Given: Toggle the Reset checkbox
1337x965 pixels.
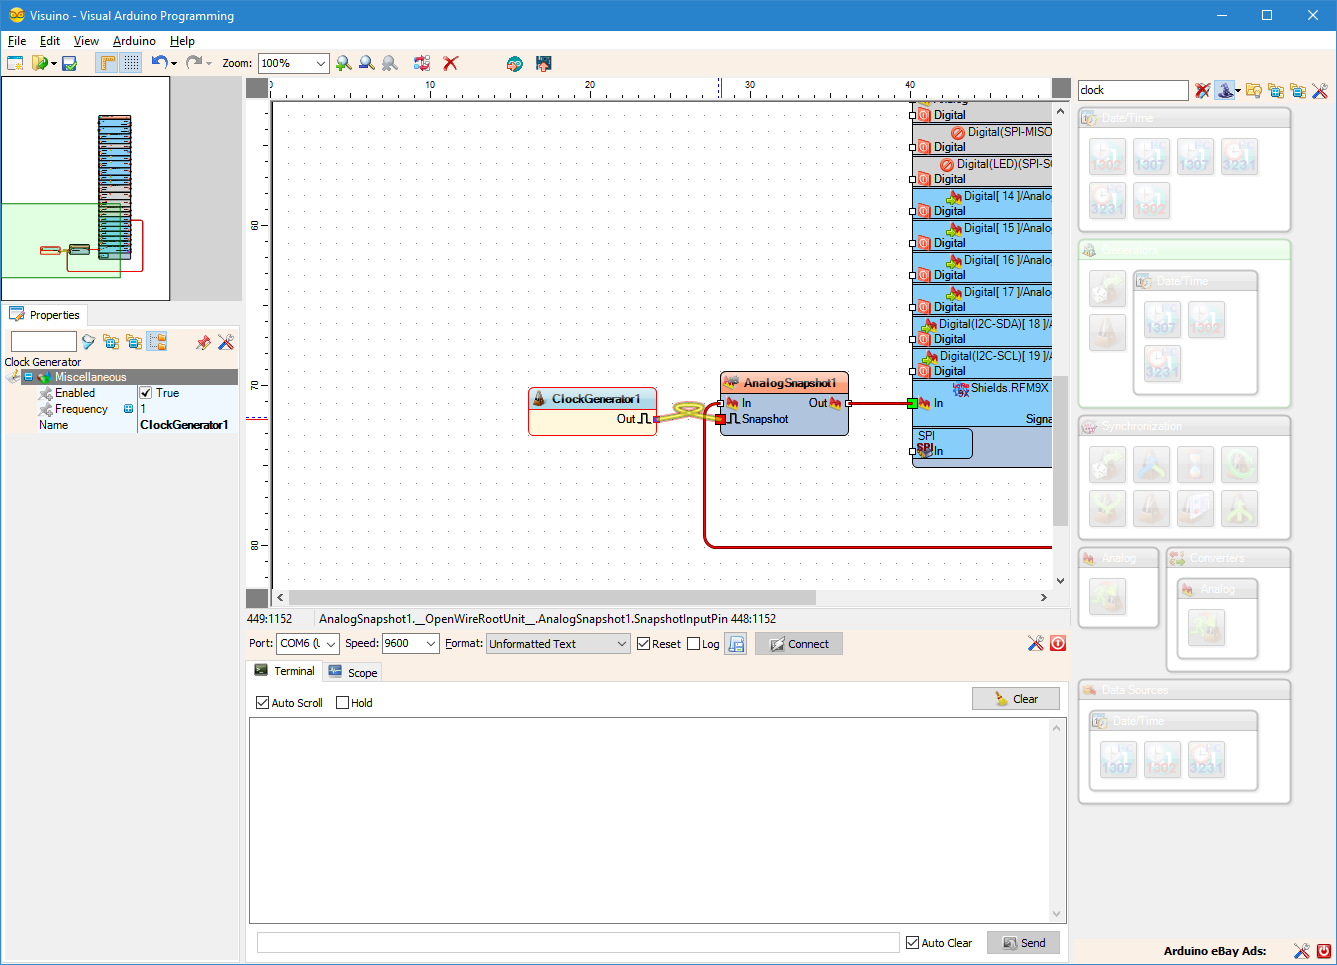Looking at the screenshot, I should (x=644, y=644).
